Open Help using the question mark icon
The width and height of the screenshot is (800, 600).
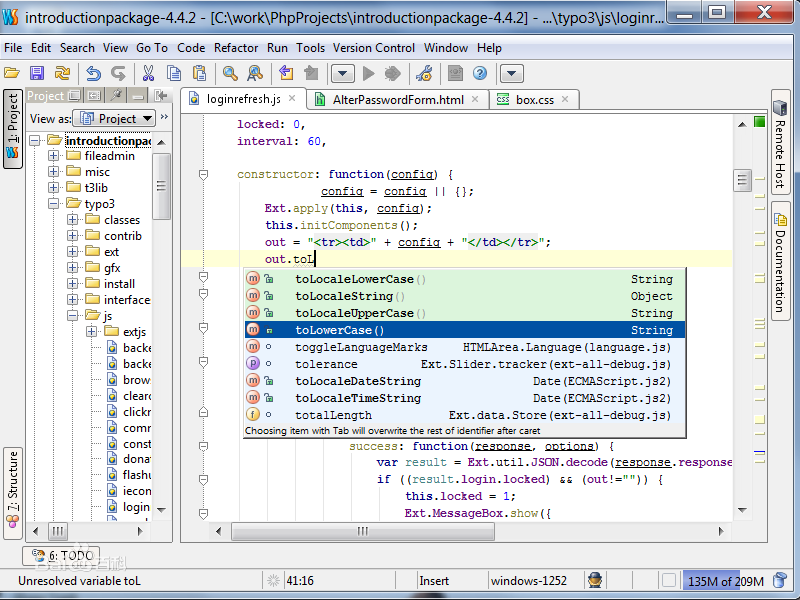coord(479,73)
